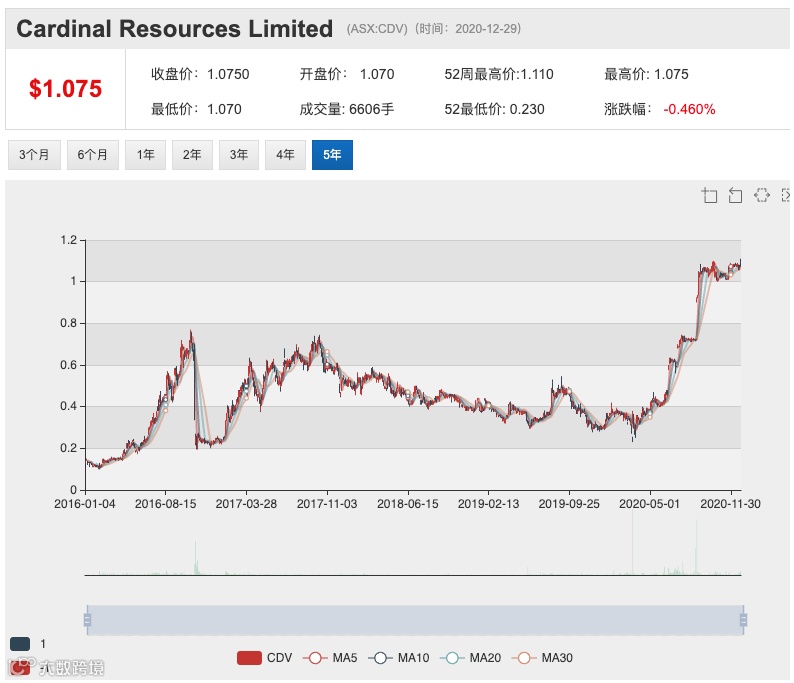
Task: Switch chart range to 6个月
Action: (93, 155)
